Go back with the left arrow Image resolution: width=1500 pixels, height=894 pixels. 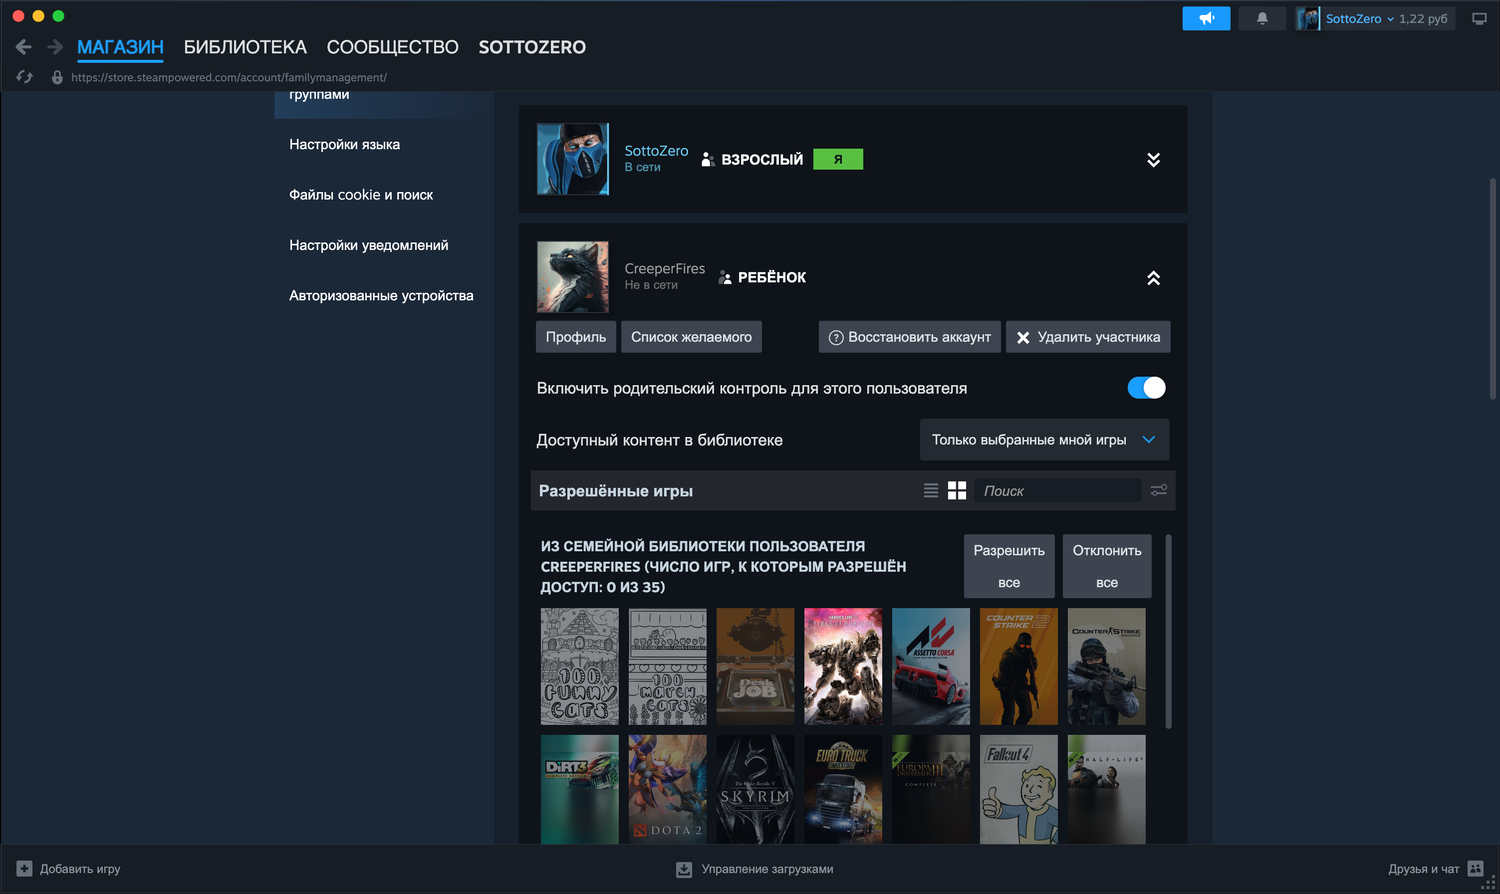coord(24,47)
